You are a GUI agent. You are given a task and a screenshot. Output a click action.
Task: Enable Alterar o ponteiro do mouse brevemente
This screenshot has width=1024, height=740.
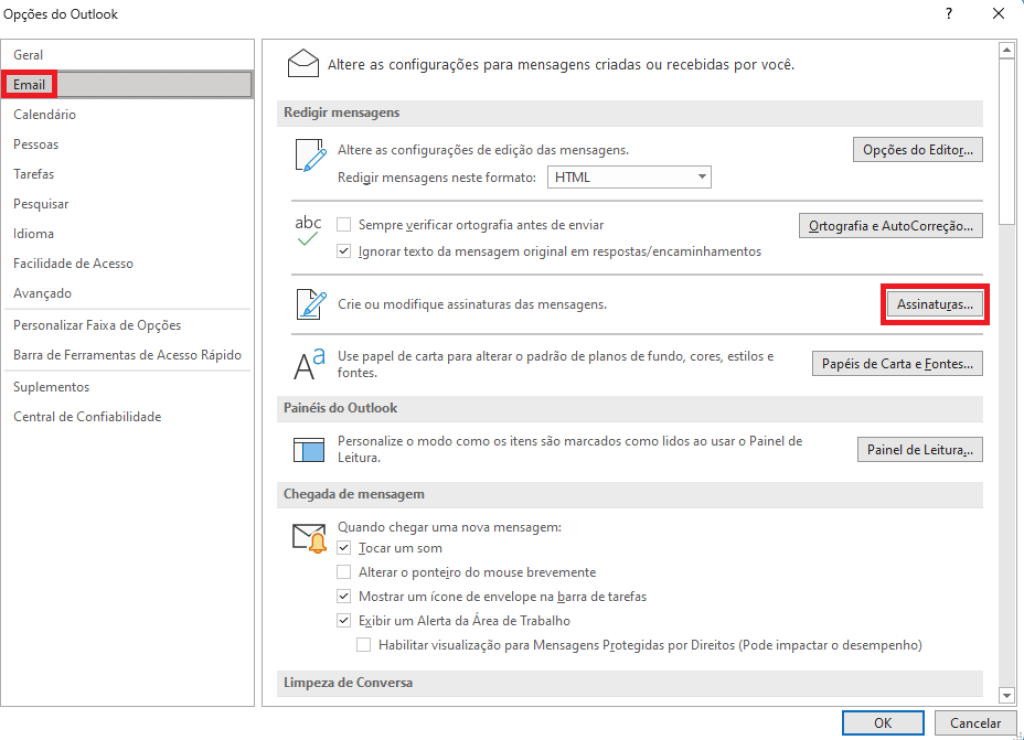pyautogui.click(x=344, y=572)
